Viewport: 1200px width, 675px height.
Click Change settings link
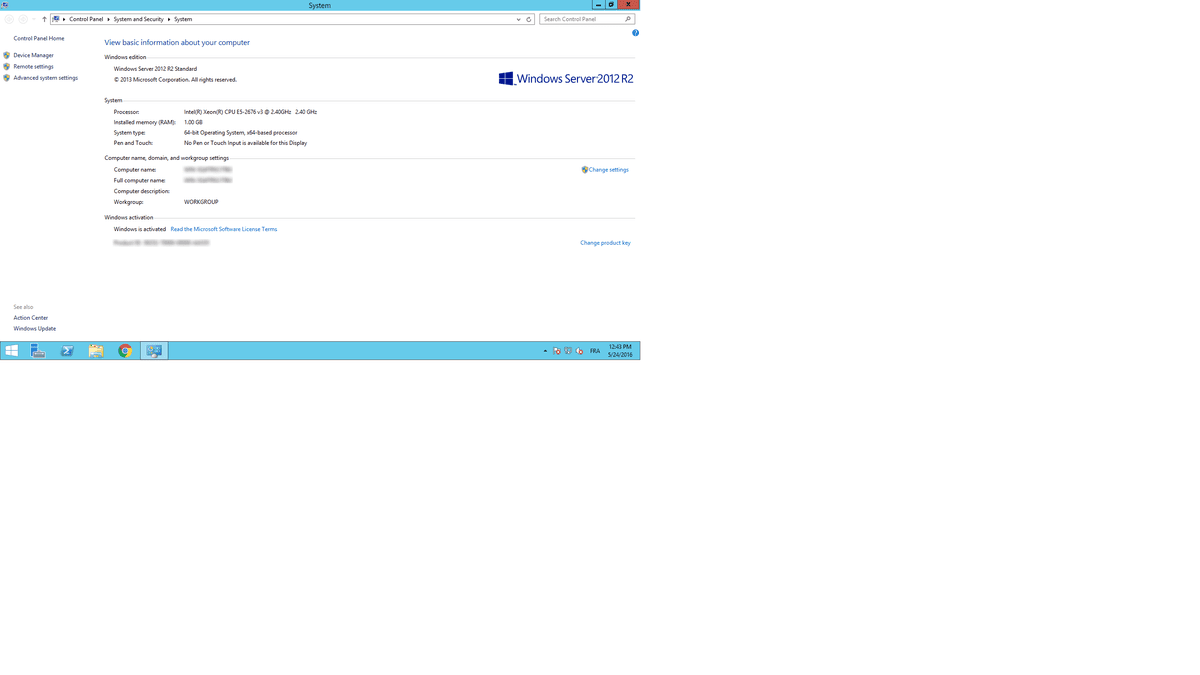609,170
